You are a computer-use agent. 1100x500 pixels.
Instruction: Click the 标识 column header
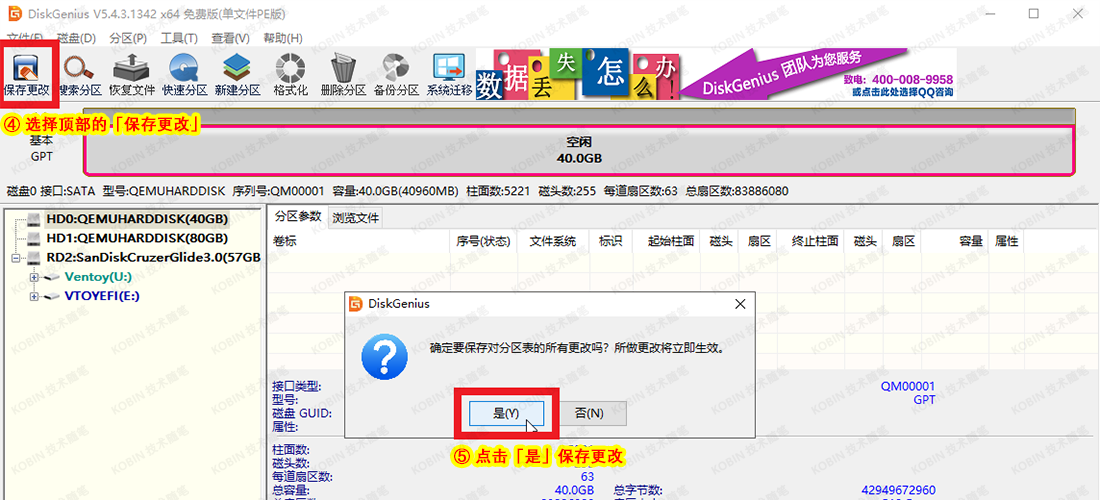coord(610,241)
